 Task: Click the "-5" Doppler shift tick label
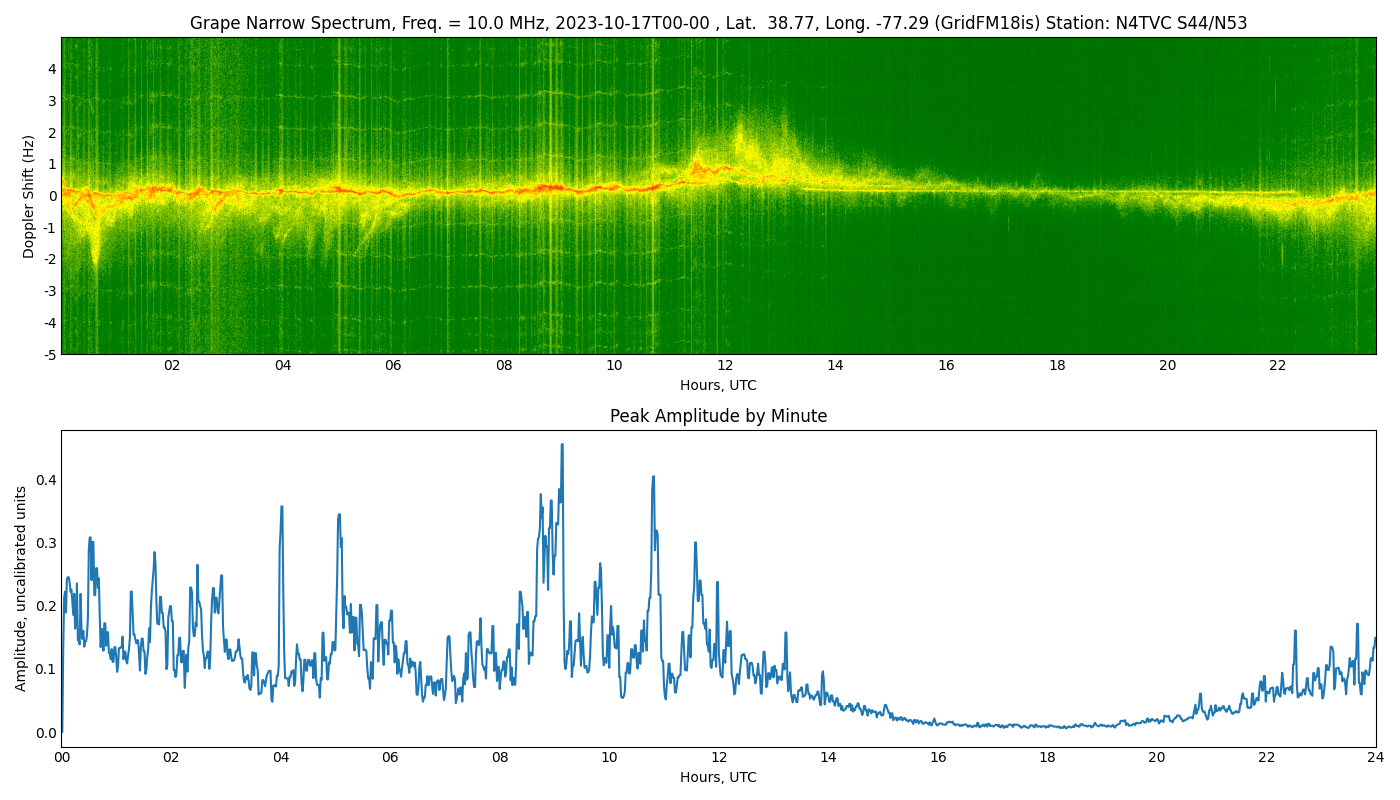click(48, 354)
